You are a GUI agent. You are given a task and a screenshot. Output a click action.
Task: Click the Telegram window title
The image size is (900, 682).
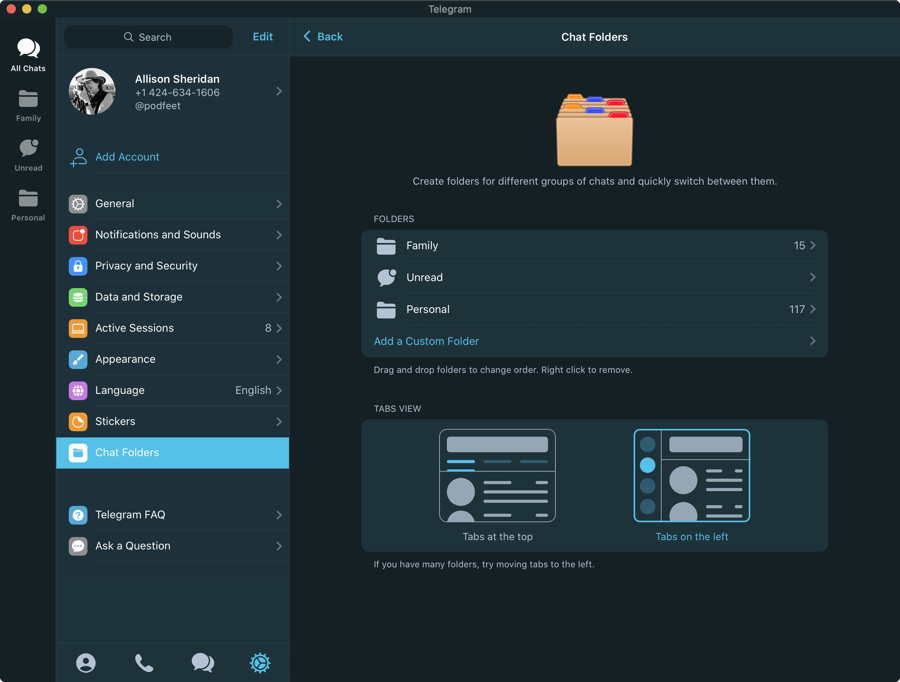[x=450, y=9]
